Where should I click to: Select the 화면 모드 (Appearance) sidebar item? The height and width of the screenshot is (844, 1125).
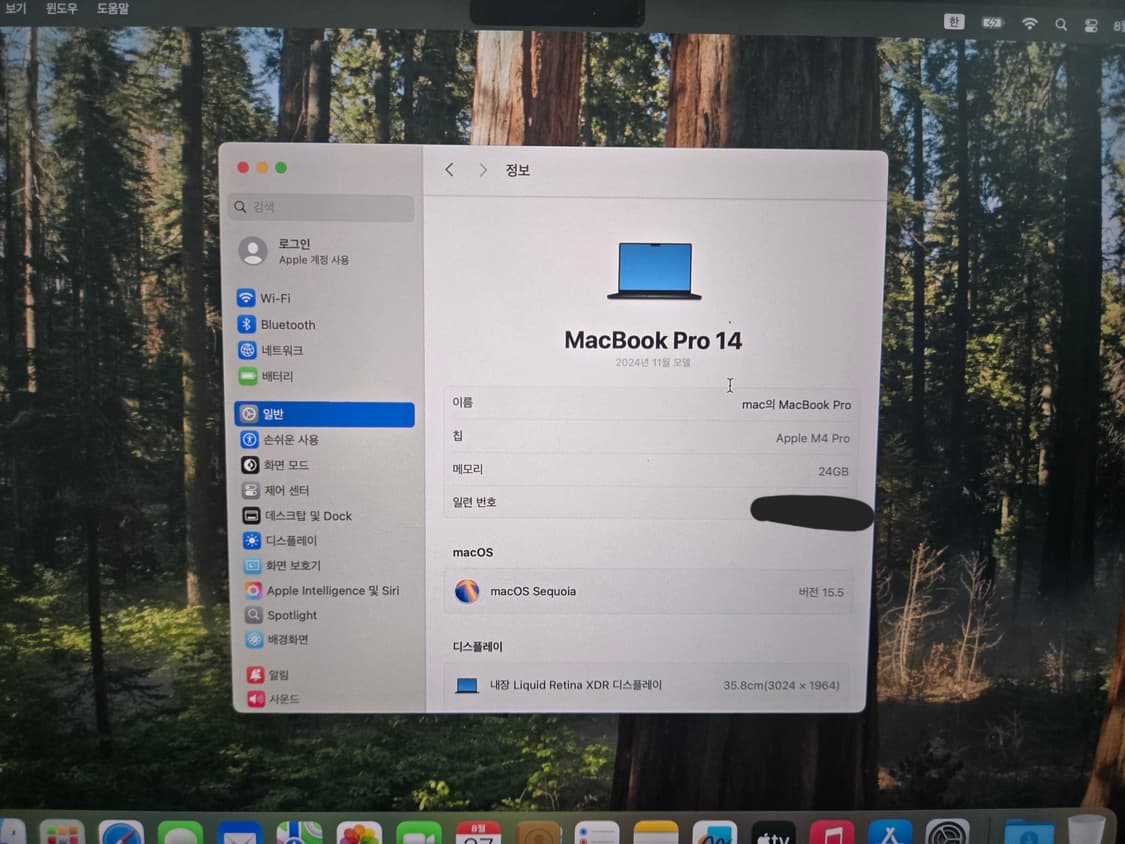point(285,466)
